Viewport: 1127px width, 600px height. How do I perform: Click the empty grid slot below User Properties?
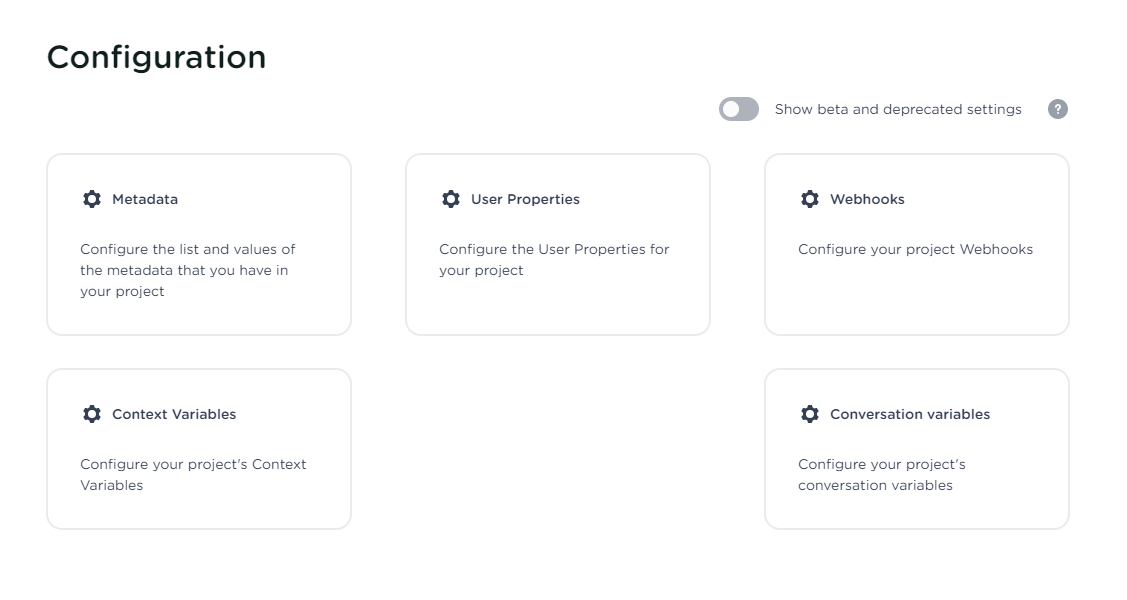tap(558, 449)
